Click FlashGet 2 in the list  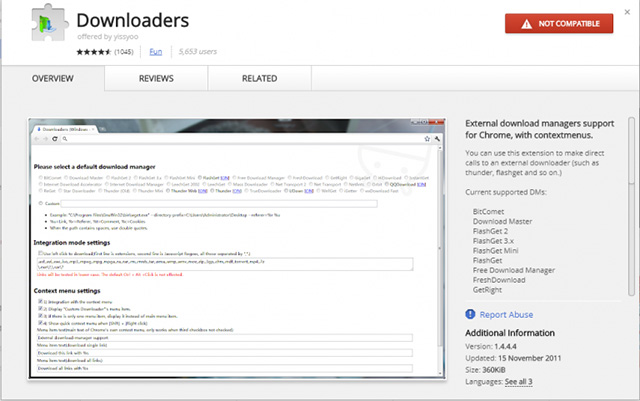490,231
